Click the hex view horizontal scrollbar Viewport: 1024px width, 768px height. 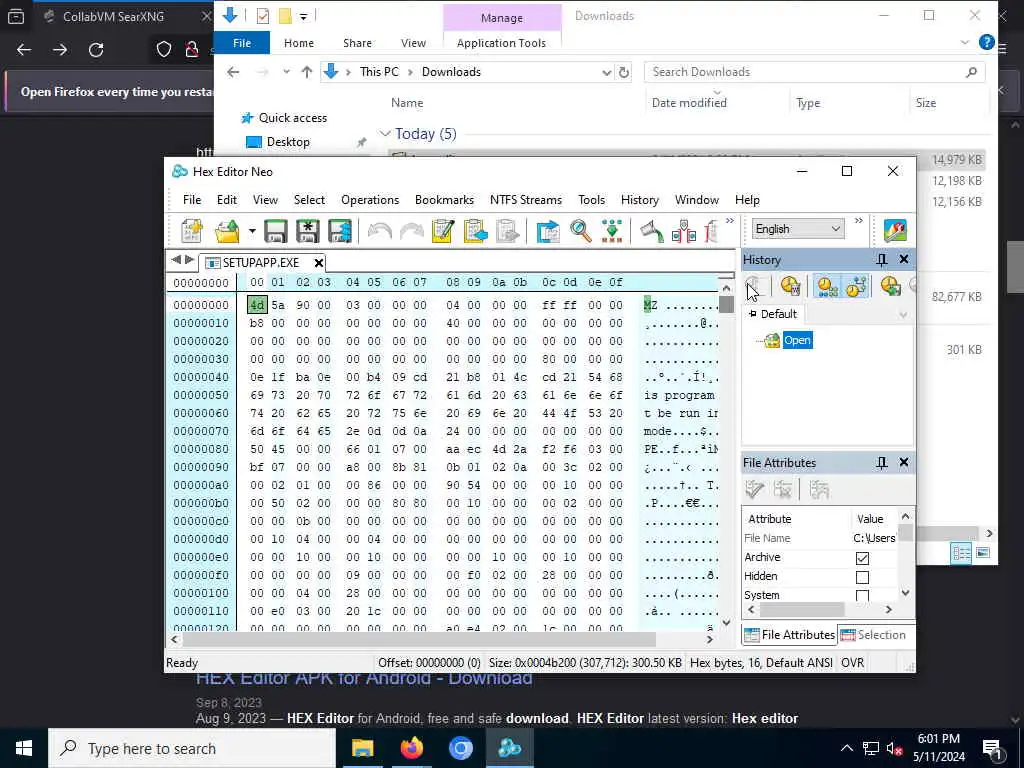pos(418,639)
